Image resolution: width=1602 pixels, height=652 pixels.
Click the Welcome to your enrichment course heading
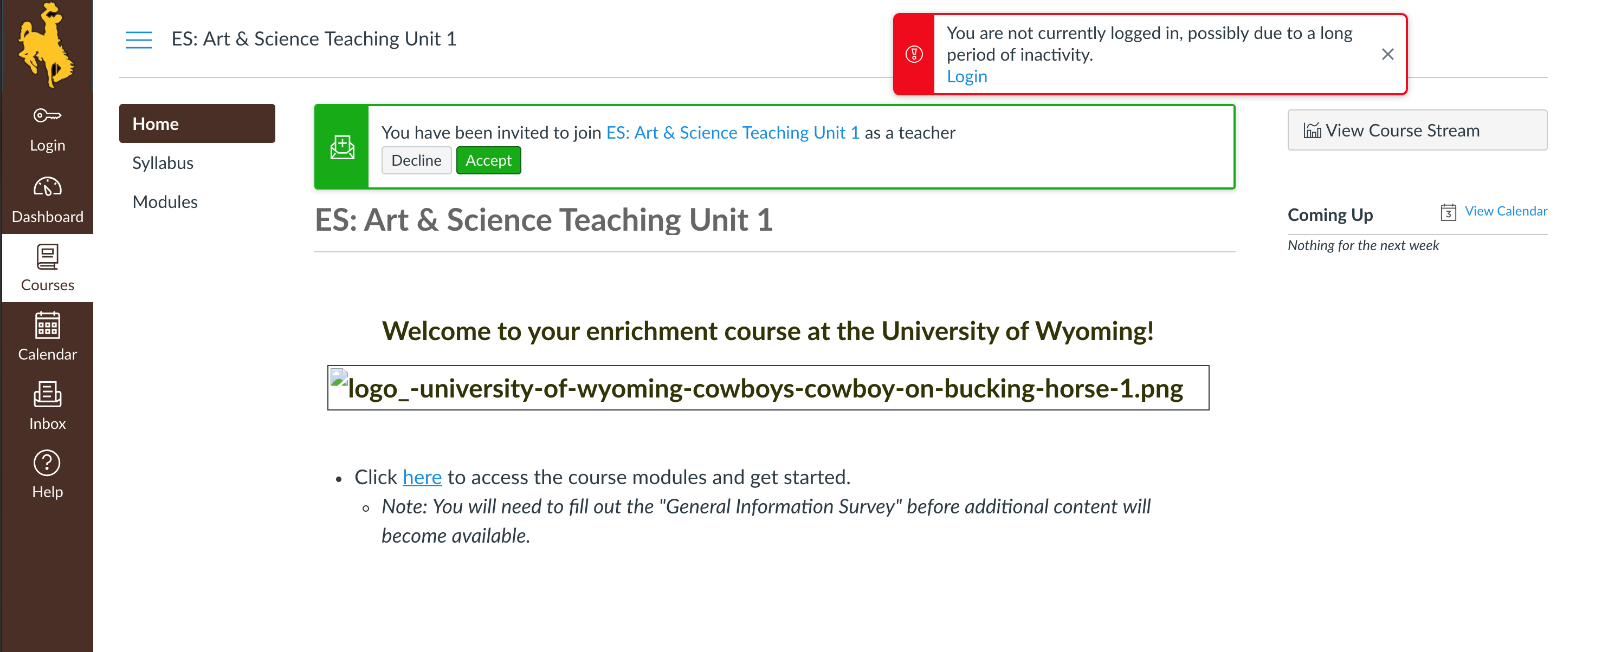[x=768, y=331]
